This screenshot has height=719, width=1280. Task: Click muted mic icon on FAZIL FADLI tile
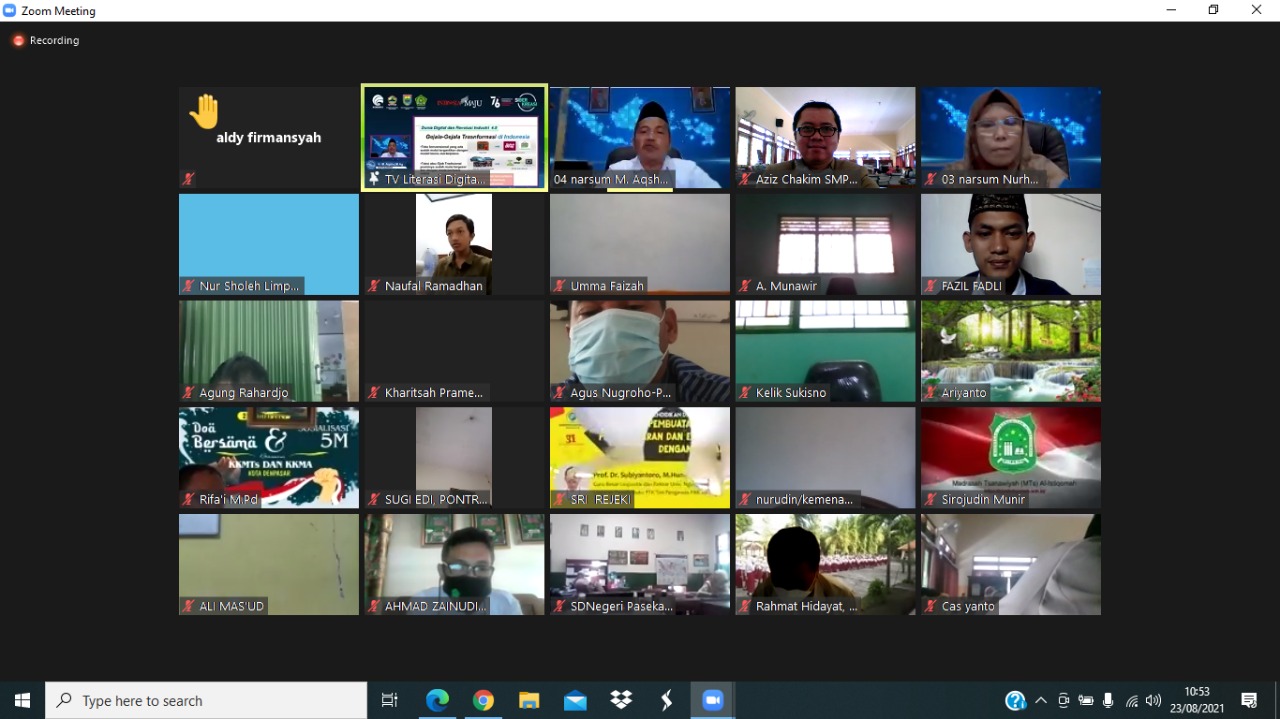(x=931, y=286)
